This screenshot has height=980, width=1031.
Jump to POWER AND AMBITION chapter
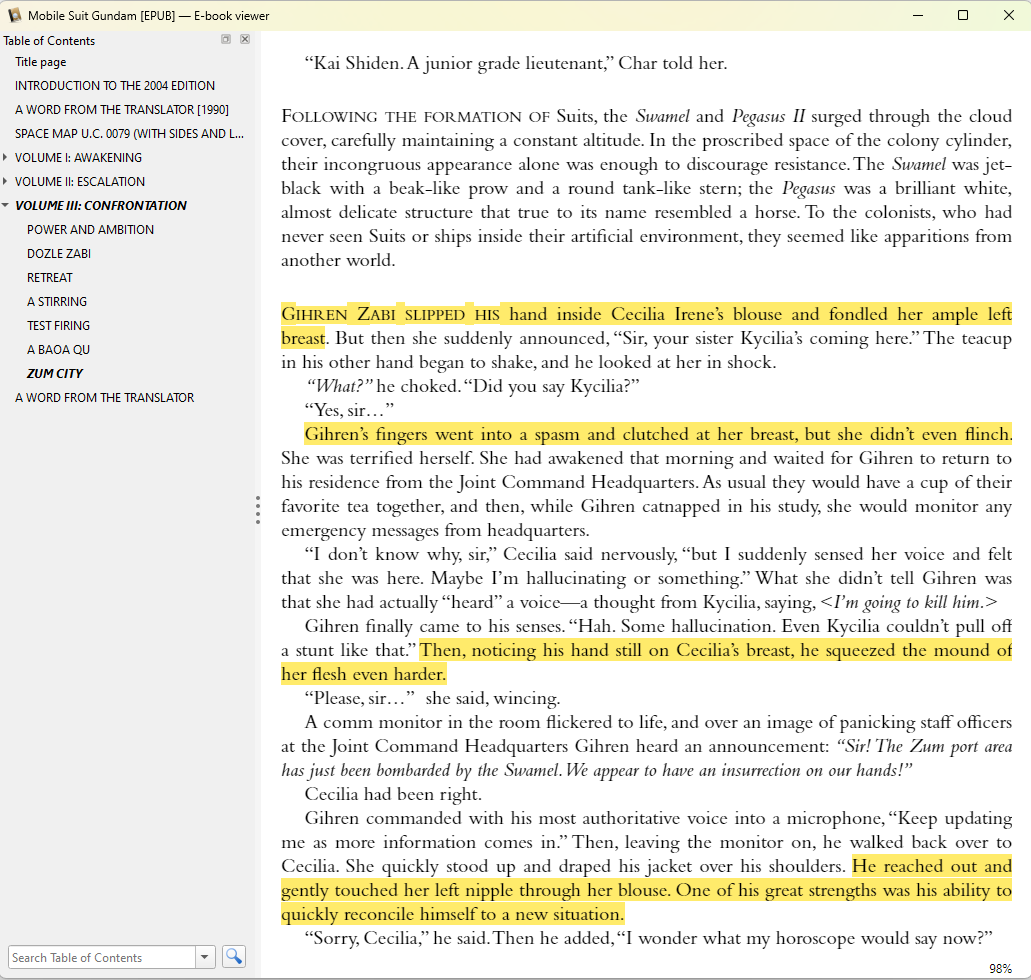pos(90,230)
